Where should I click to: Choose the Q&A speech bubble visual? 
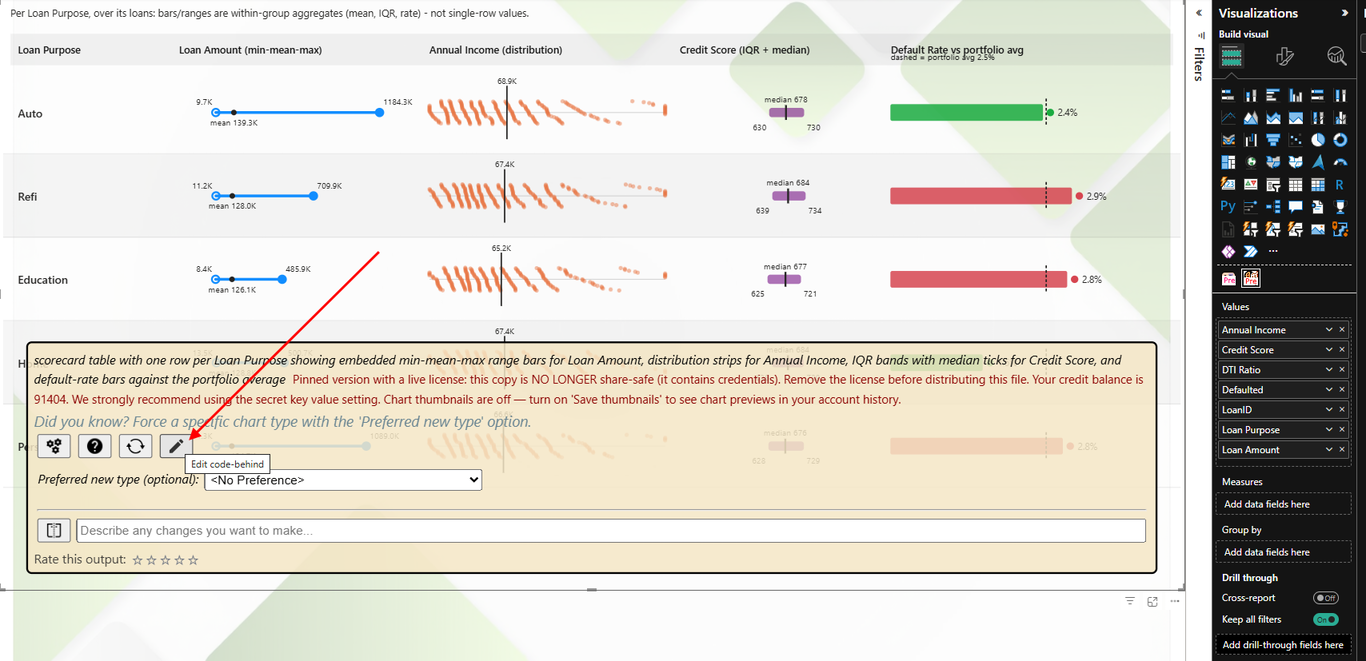click(1296, 207)
